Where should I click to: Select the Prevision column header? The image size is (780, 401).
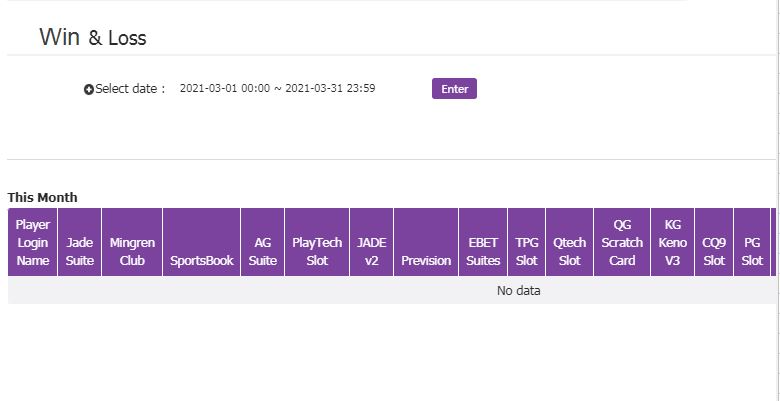(x=426, y=260)
